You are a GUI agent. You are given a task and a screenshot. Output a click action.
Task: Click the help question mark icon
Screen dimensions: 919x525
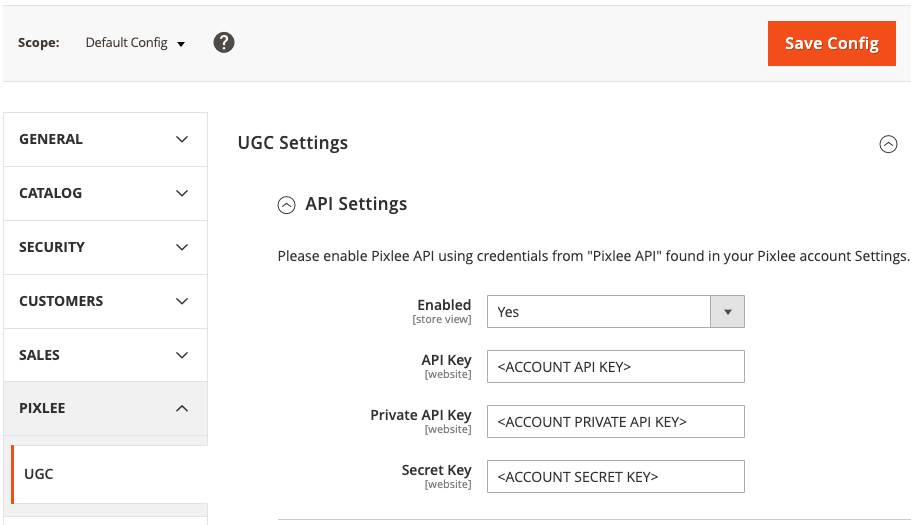[224, 43]
